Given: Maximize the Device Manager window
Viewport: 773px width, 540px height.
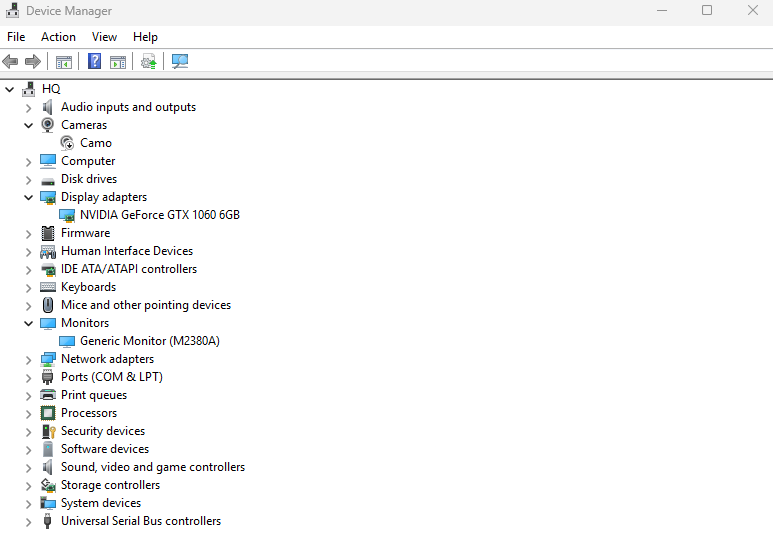Looking at the screenshot, I should (x=707, y=10).
